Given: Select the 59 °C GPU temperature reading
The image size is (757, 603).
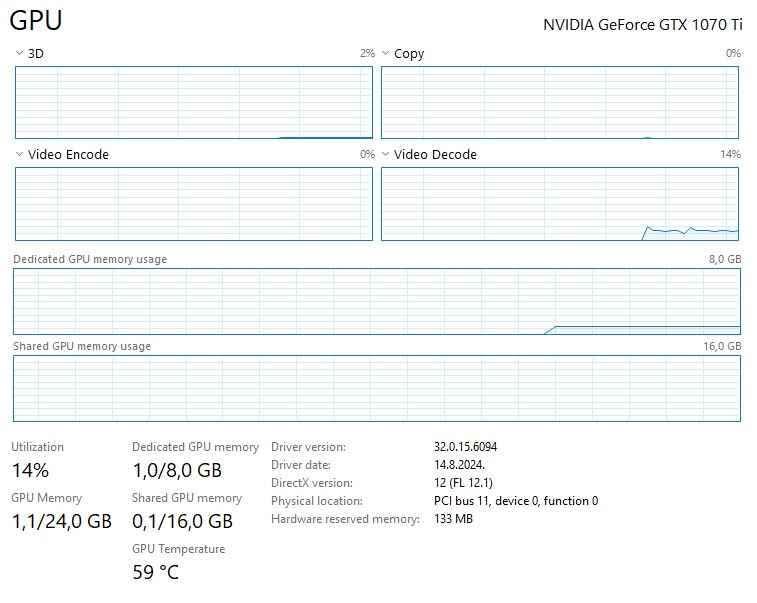Looking at the screenshot, I should click(155, 573).
